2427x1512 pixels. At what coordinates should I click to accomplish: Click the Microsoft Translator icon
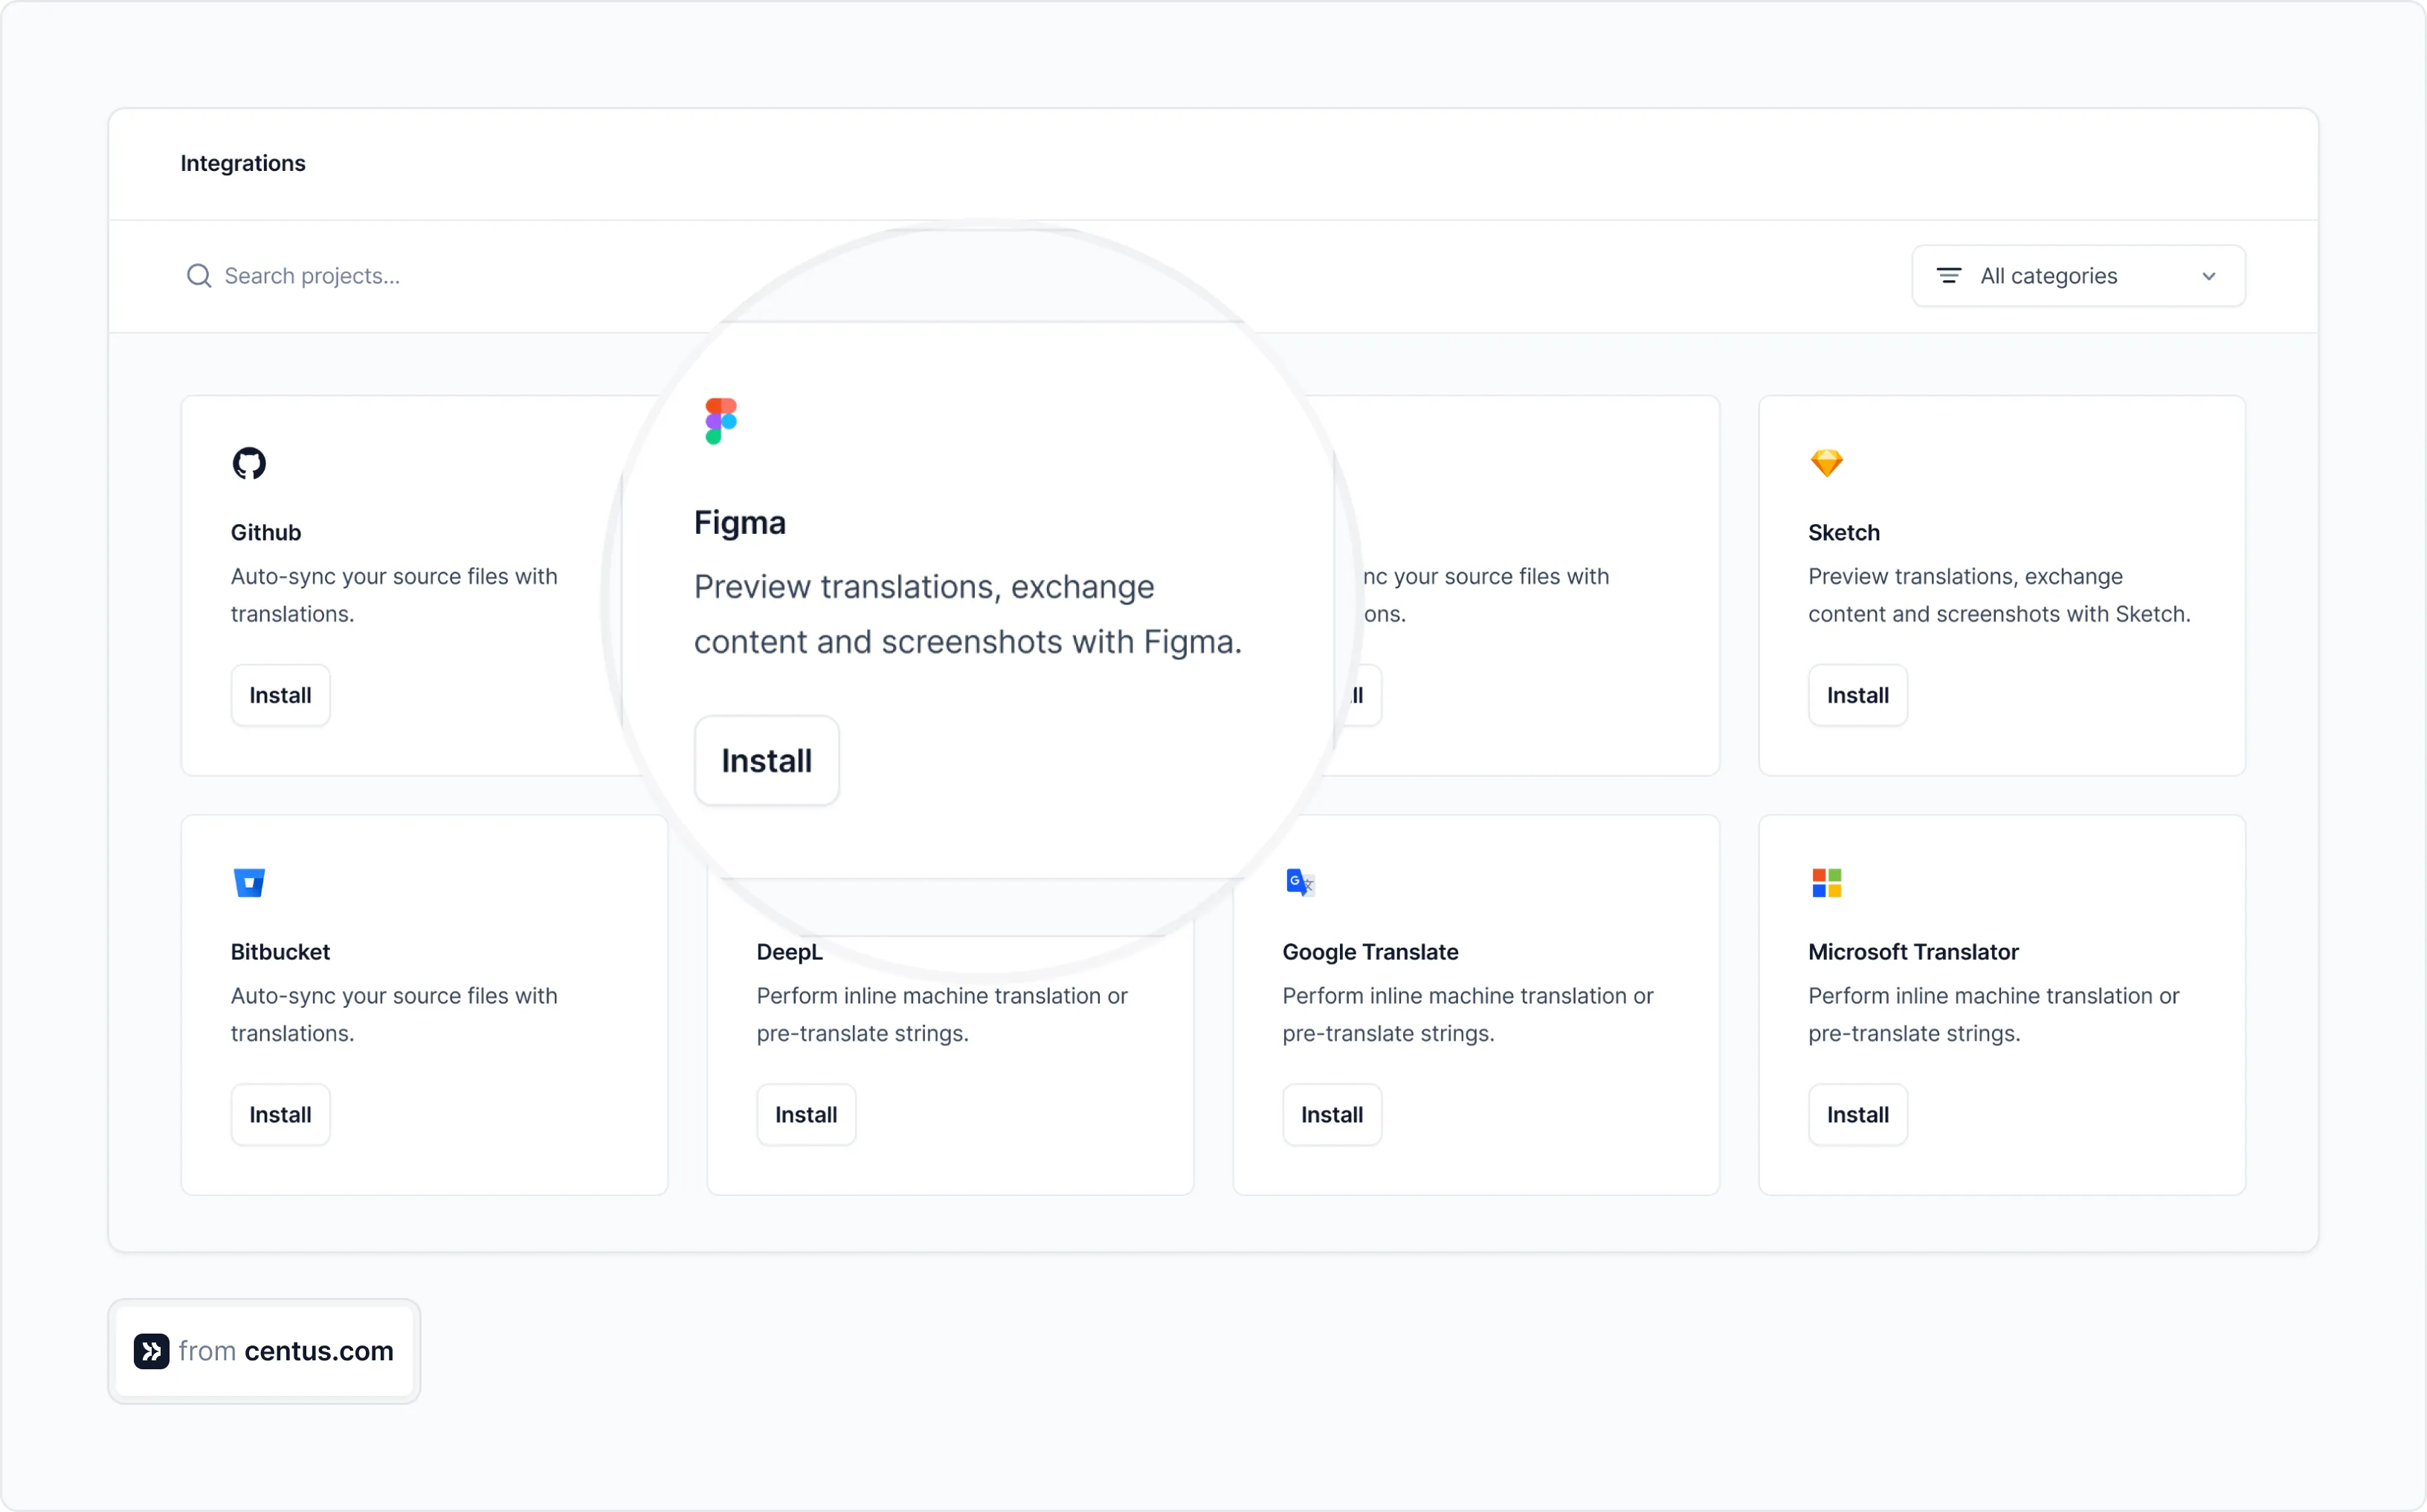pos(1827,882)
